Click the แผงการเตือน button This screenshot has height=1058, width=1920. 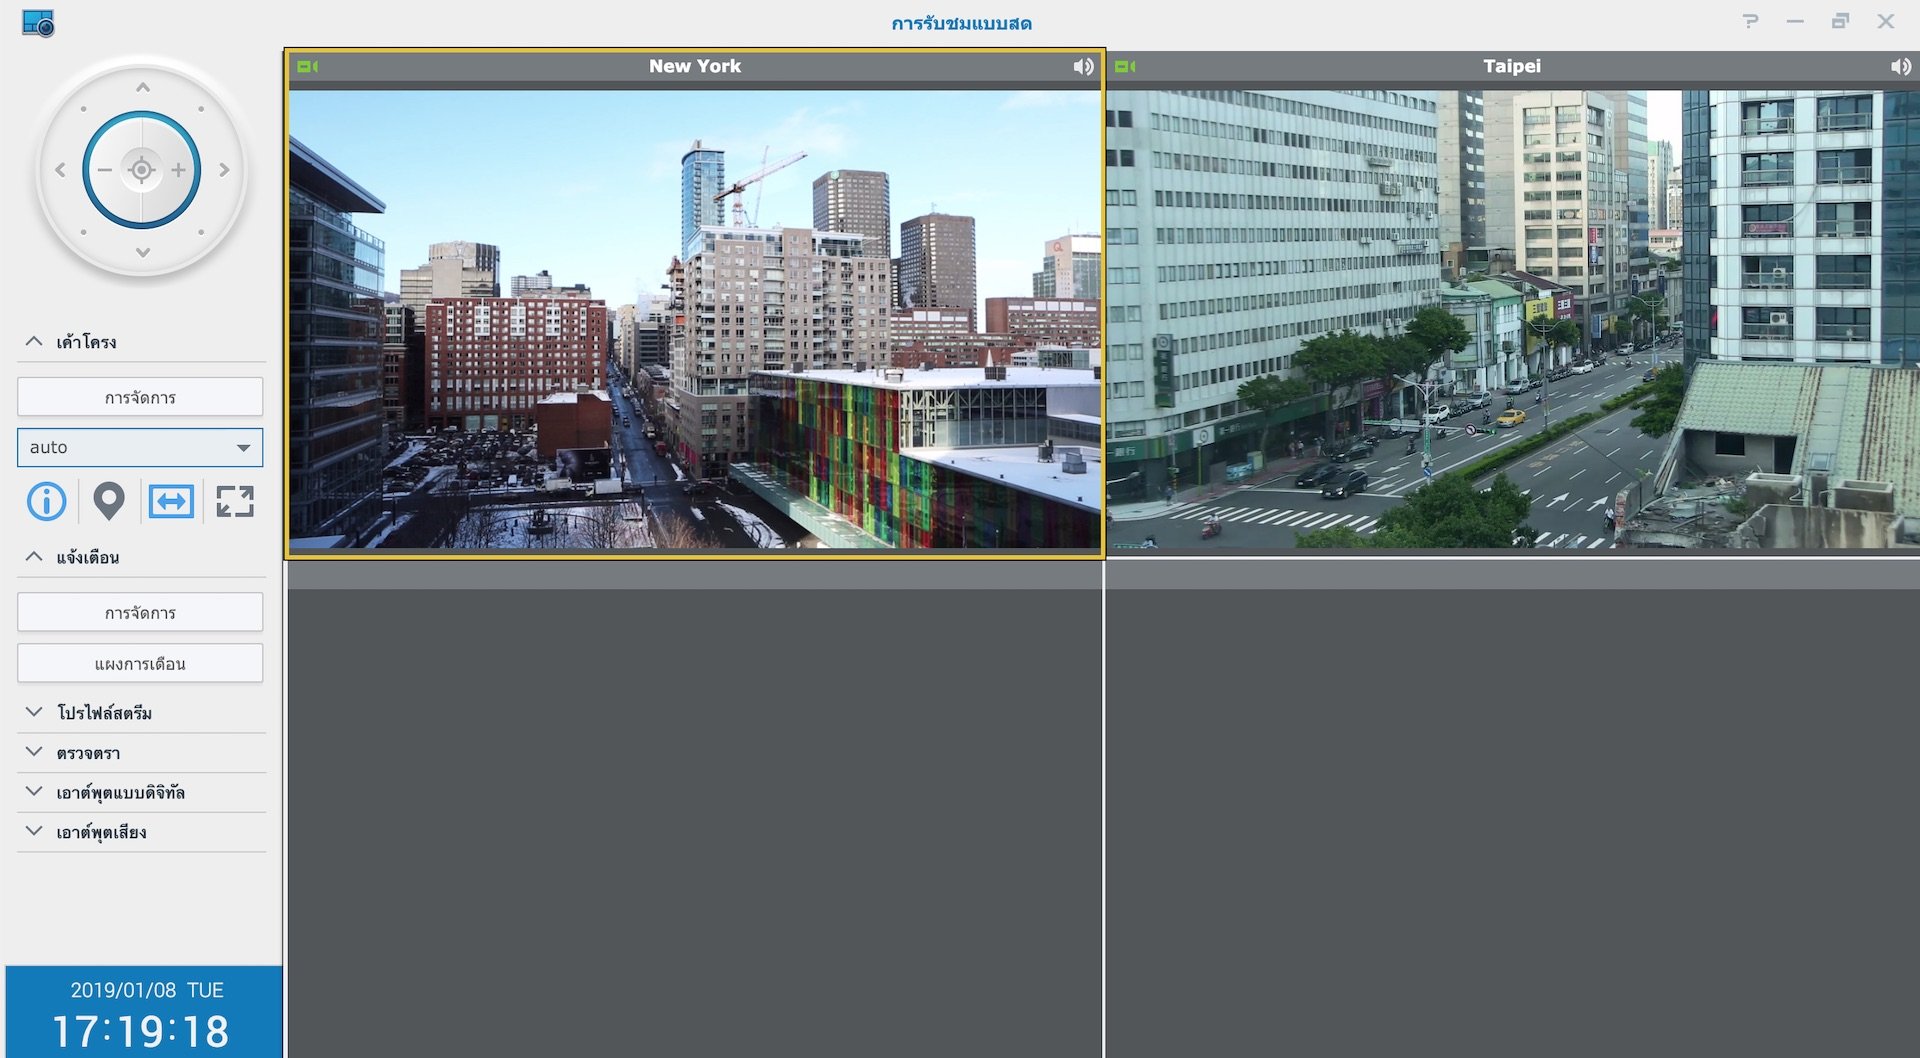pyautogui.click(x=140, y=663)
